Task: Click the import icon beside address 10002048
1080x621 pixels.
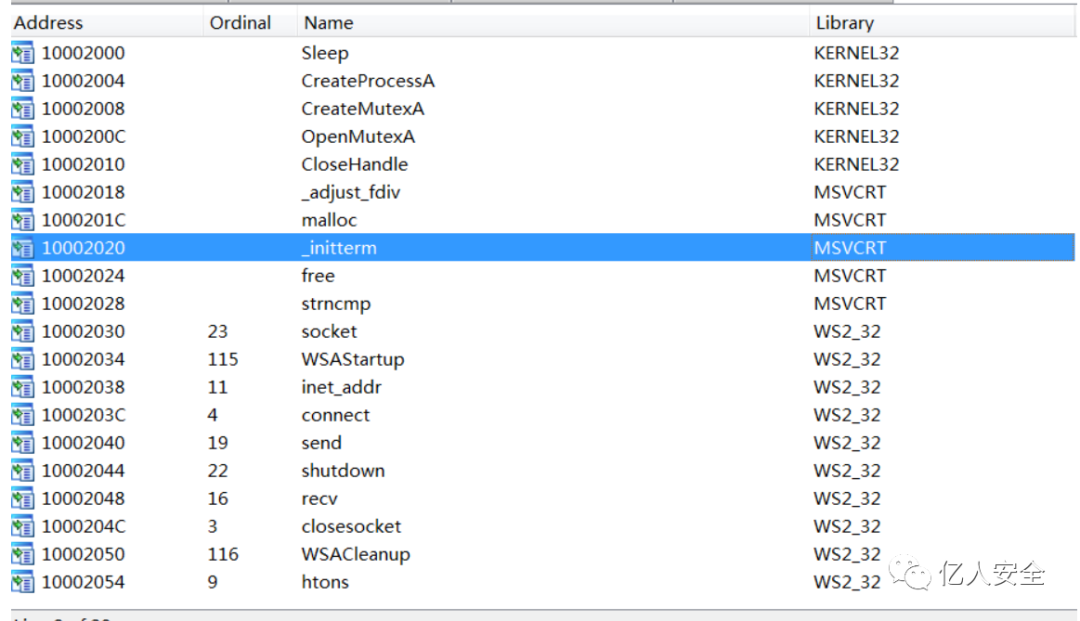Action: [22, 498]
